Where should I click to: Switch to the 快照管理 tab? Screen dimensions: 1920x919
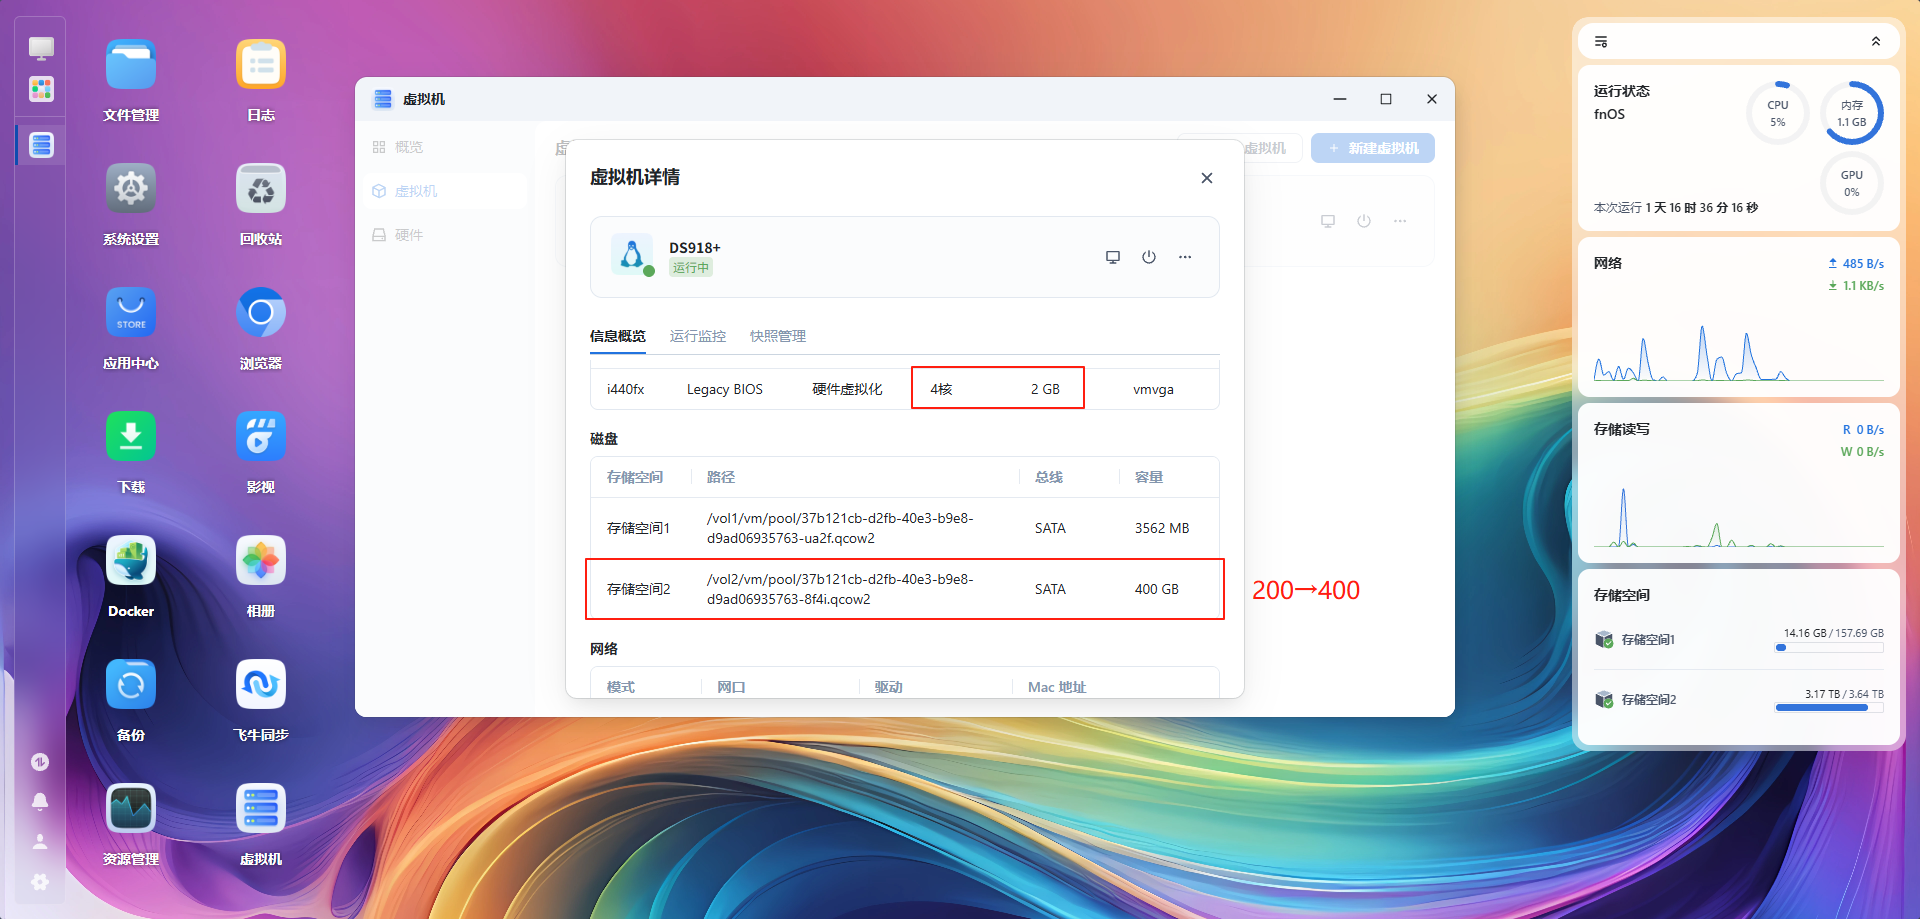(x=777, y=336)
